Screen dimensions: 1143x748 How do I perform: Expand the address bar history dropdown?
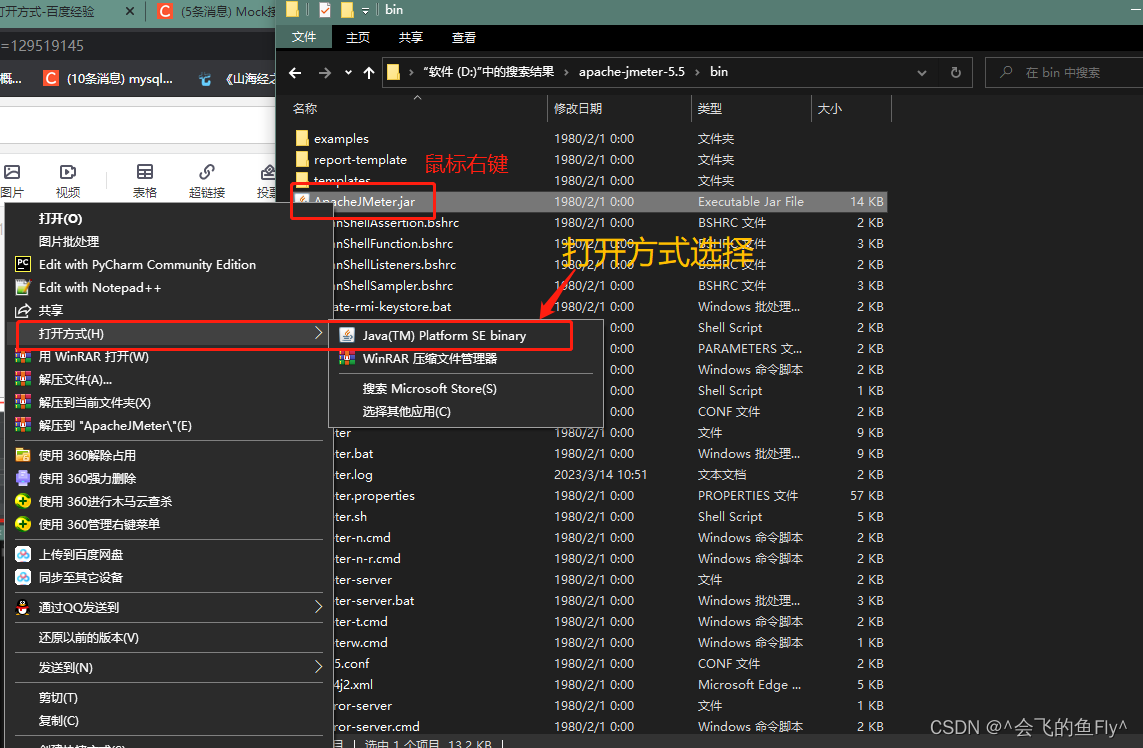click(x=921, y=72)
